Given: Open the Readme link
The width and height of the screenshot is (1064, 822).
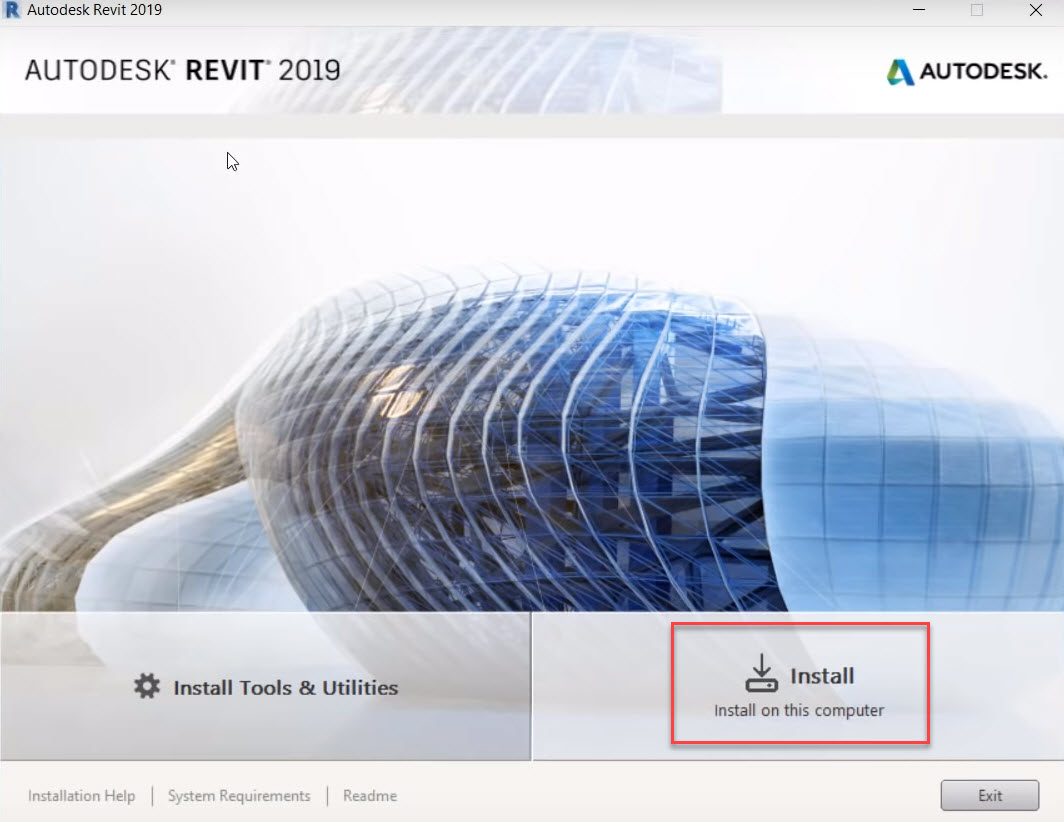Looking at the screenshot, I should point(370,796).
